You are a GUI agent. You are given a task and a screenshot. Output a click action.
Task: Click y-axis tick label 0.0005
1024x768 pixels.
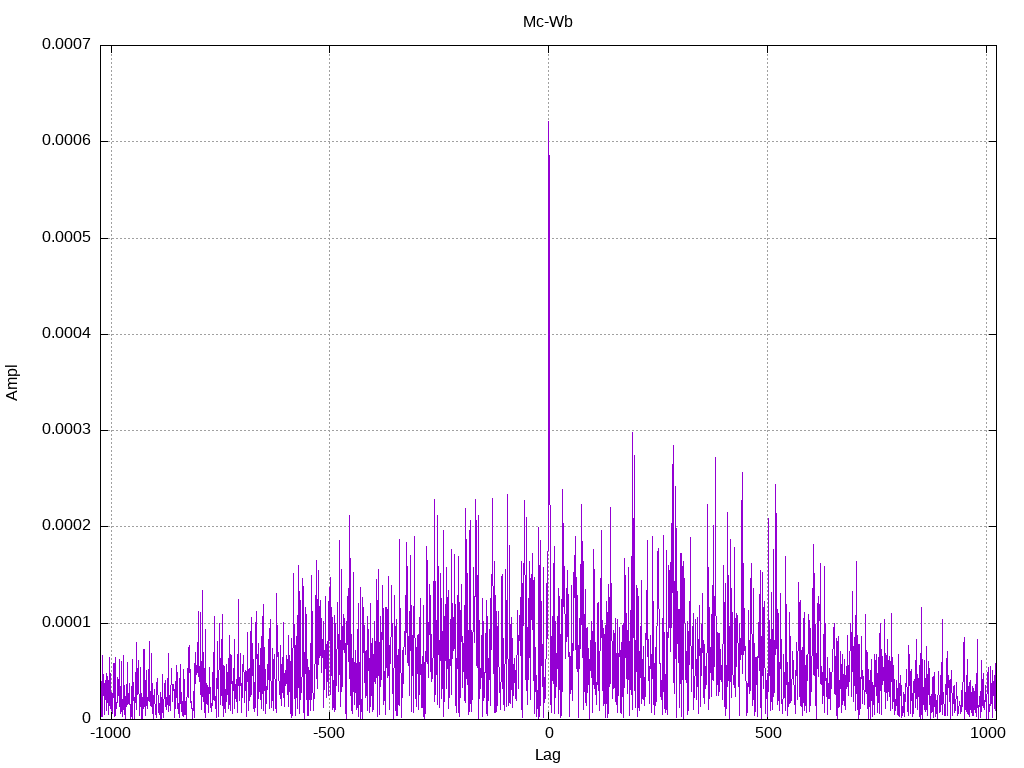coord(66,237)
